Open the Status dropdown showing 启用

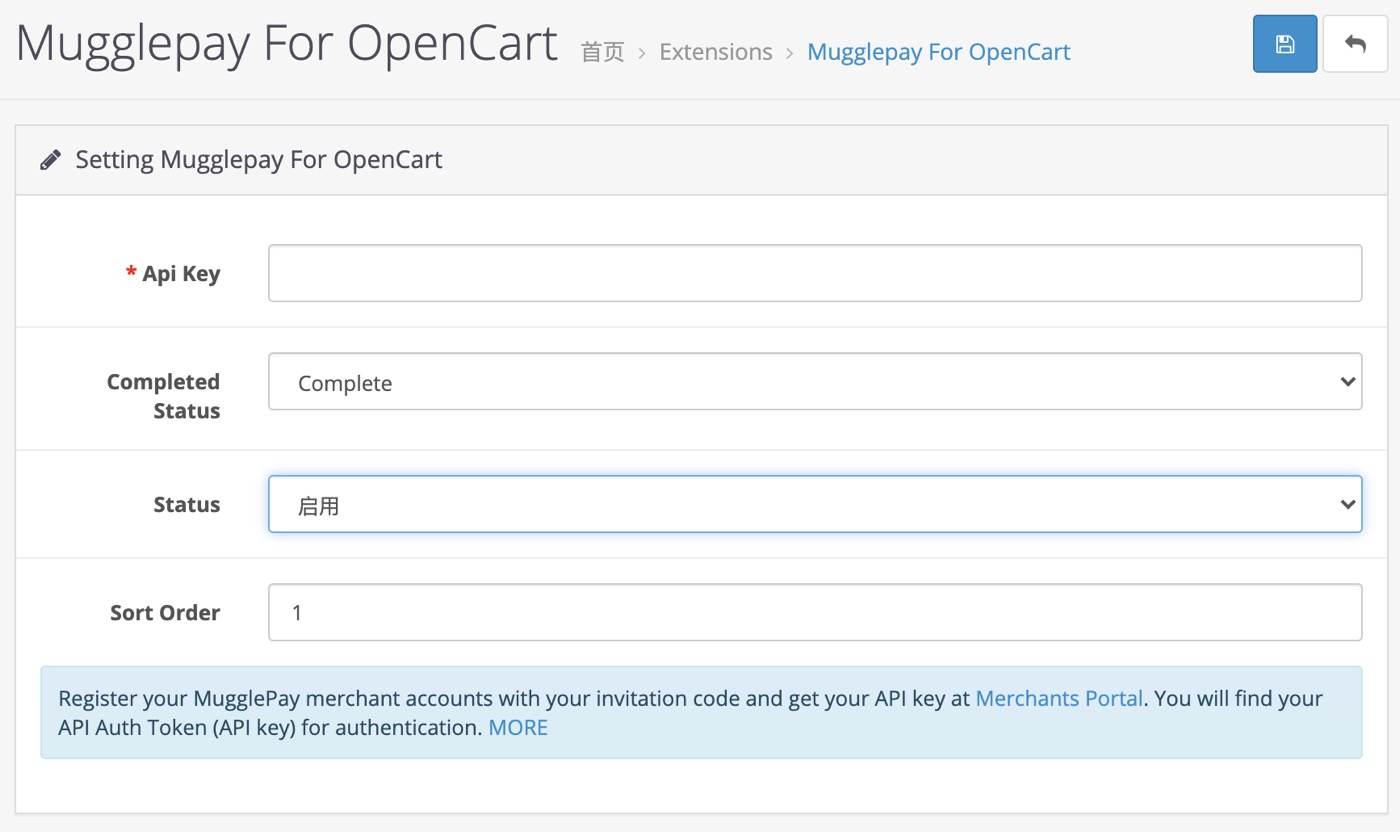815,504
